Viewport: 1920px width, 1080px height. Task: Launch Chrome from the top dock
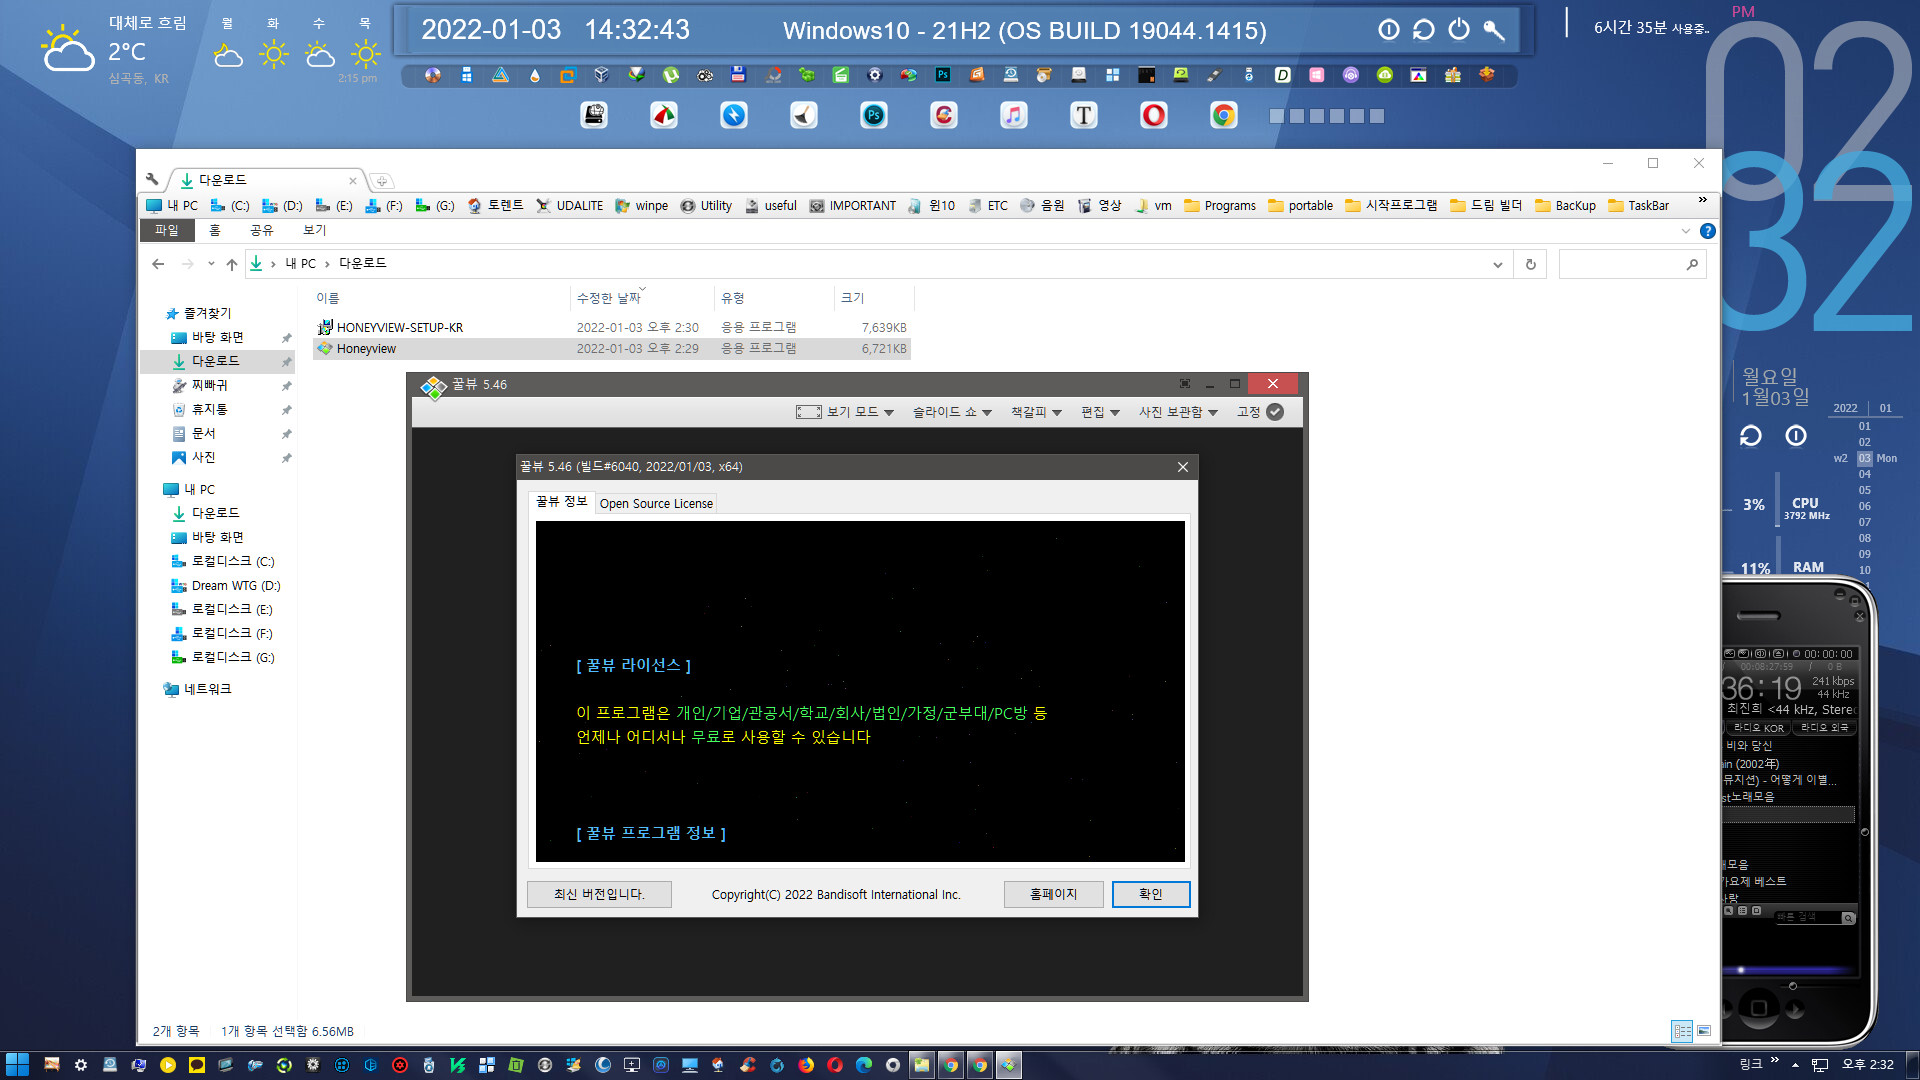pos(1224,116)
